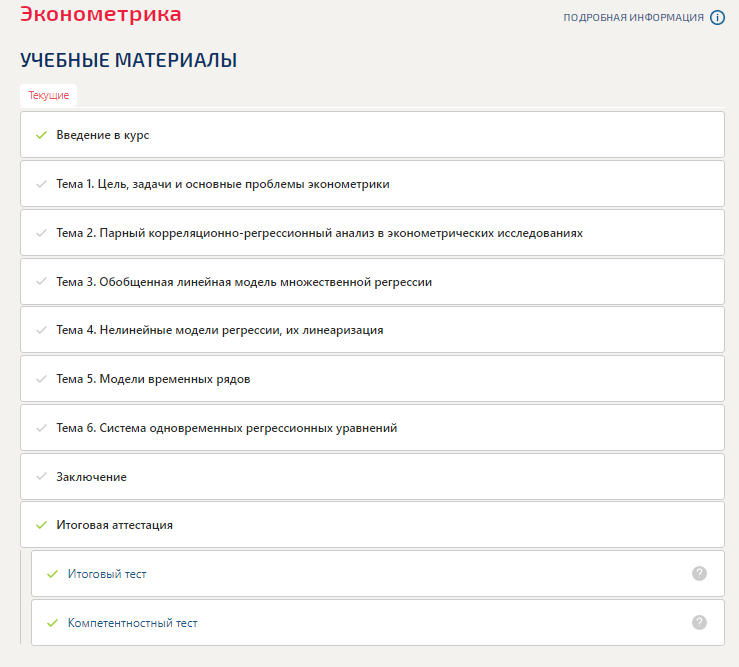Expand Тема 2. Парный корреляционно-регрессионный анализ
The image size is (739, 667).
(372, 233)
